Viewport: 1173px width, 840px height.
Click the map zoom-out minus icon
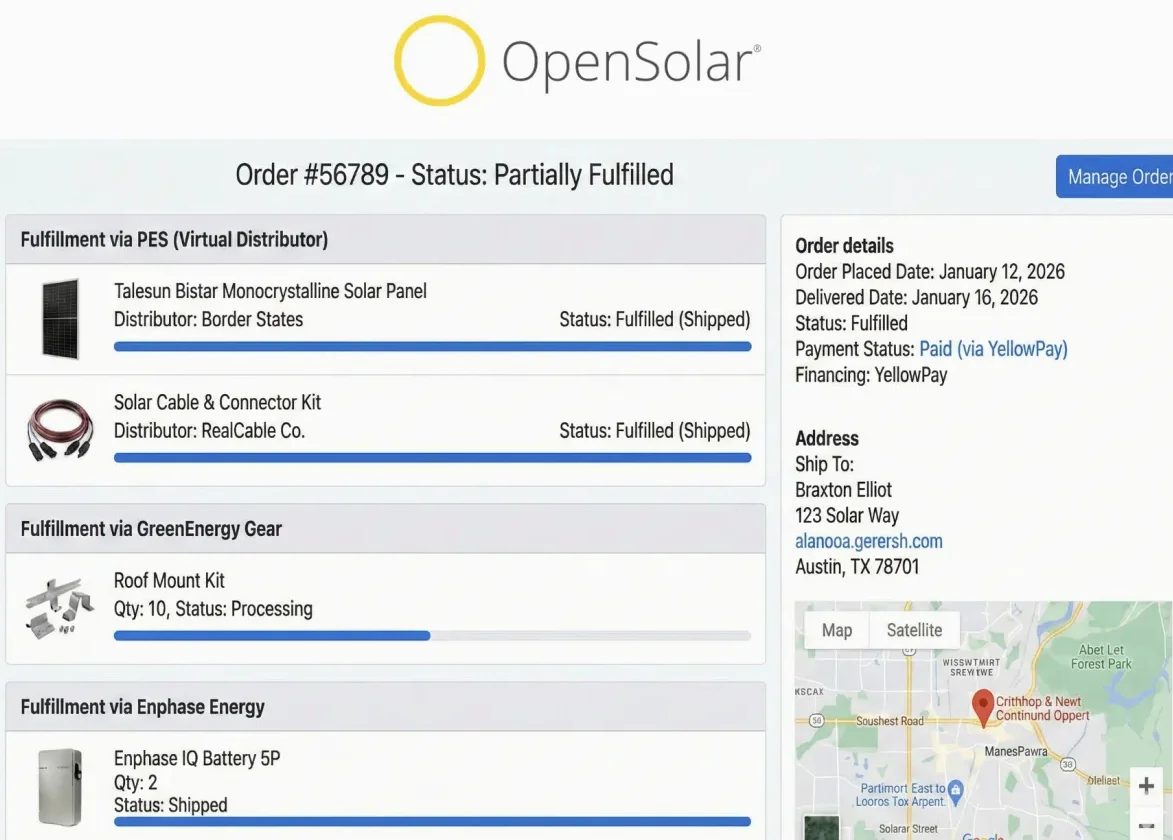pyautogui.click(x=1146, y=827)
